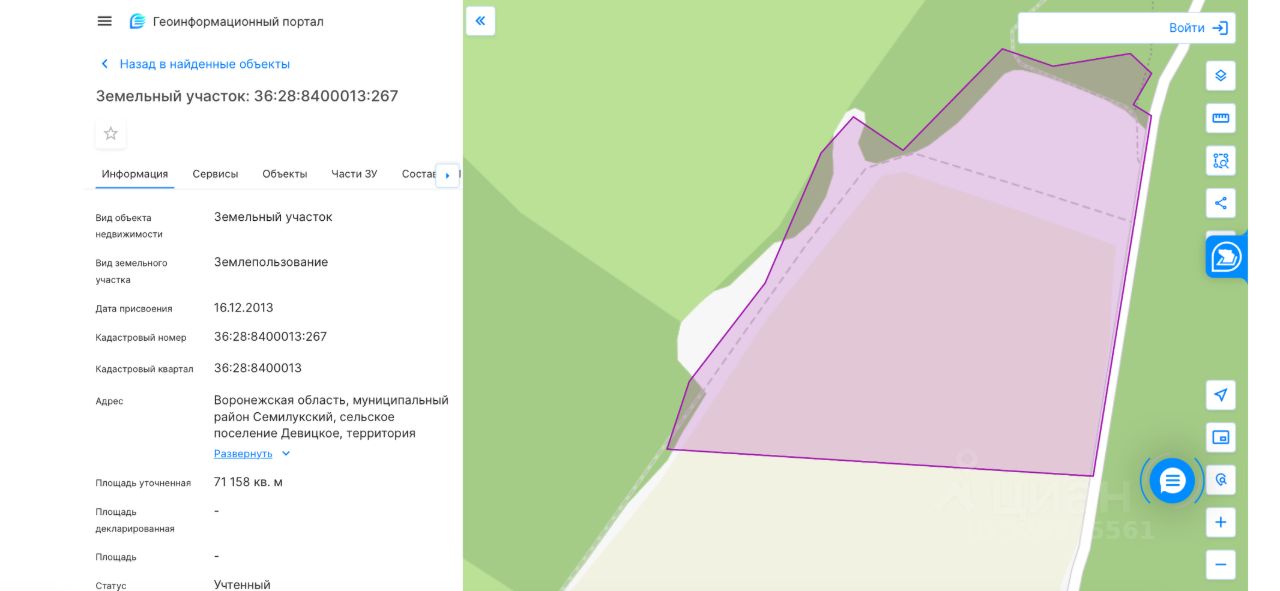Expand the full address via Развернуть
Screen dimensions: 1280x591
click(243, 454)
